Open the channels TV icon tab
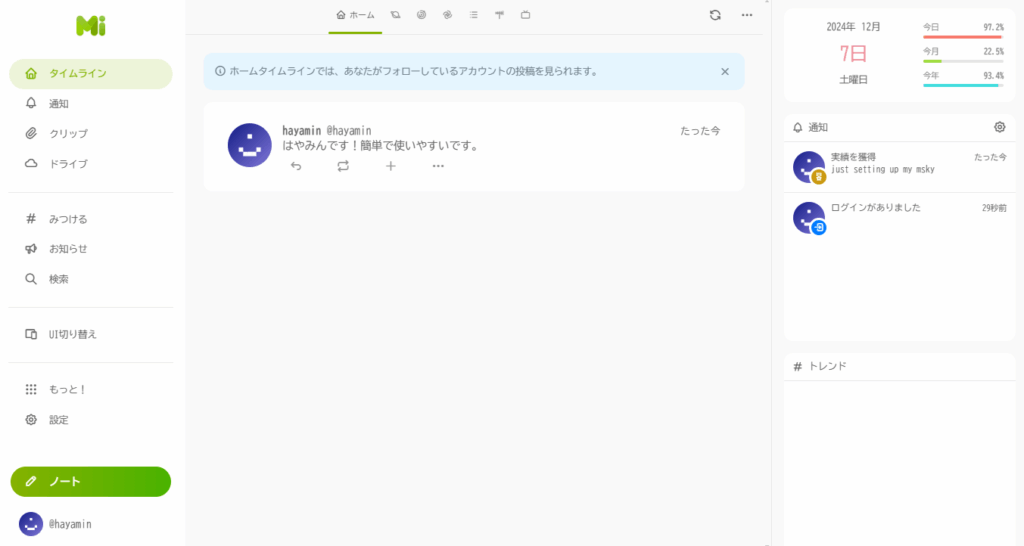This screenshot has height=546, width=1024. (x=526, y=15)
